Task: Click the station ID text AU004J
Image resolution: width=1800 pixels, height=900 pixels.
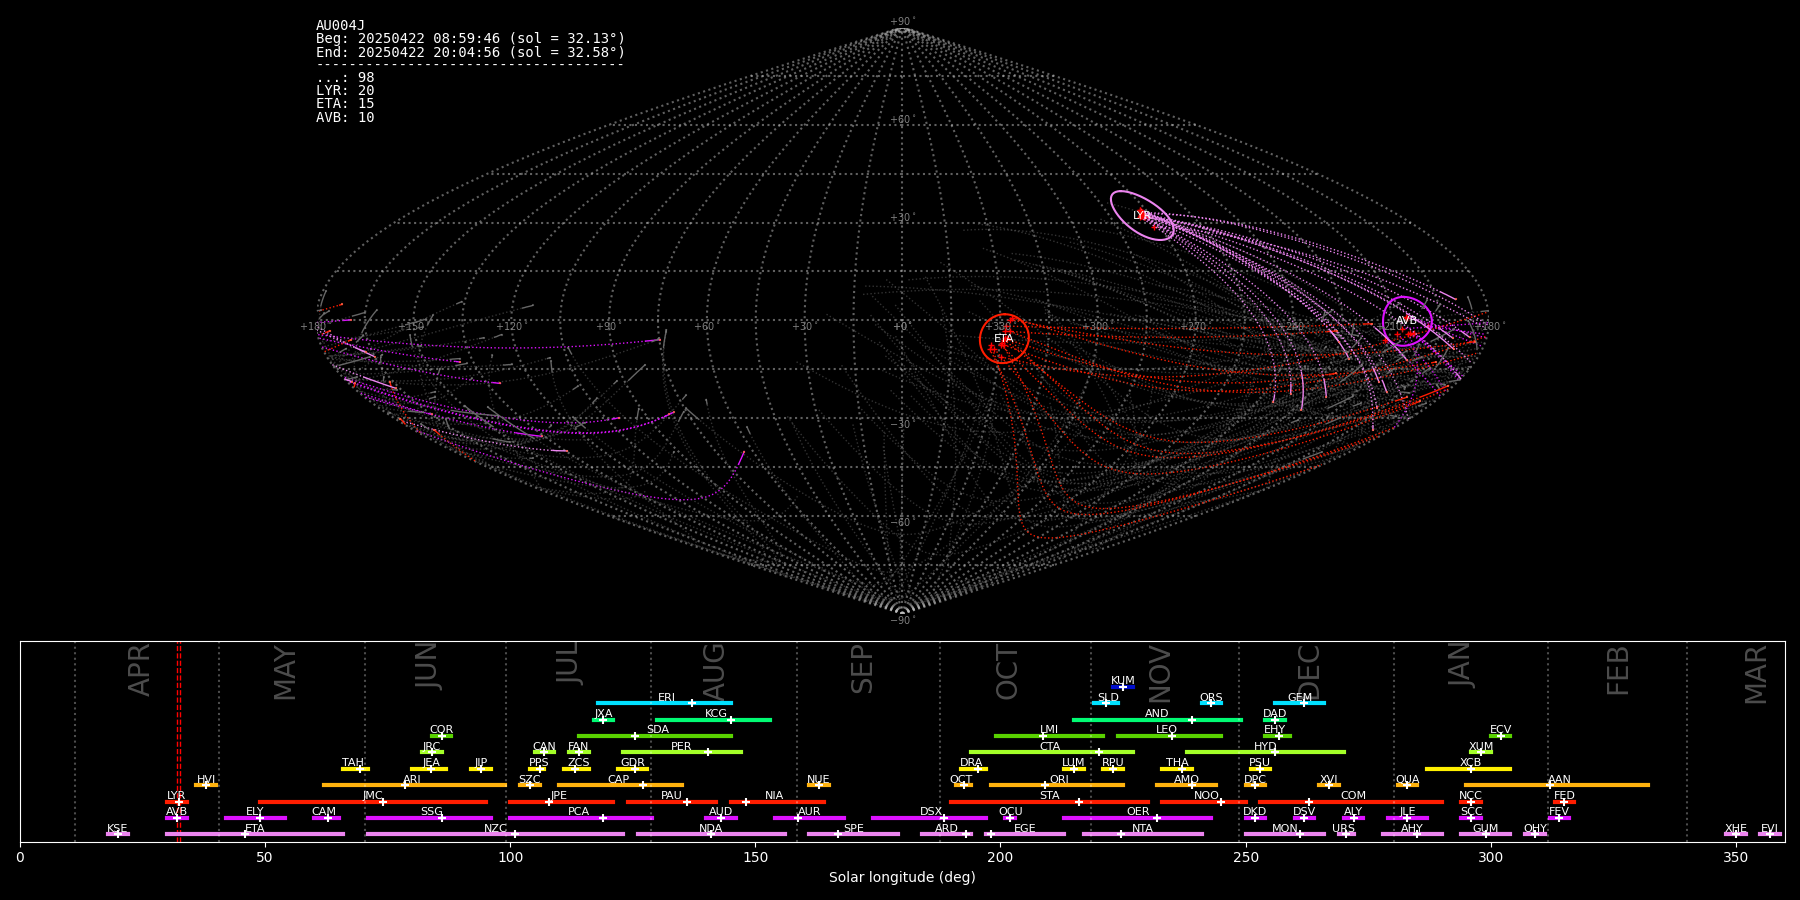Action: point(340,26)
